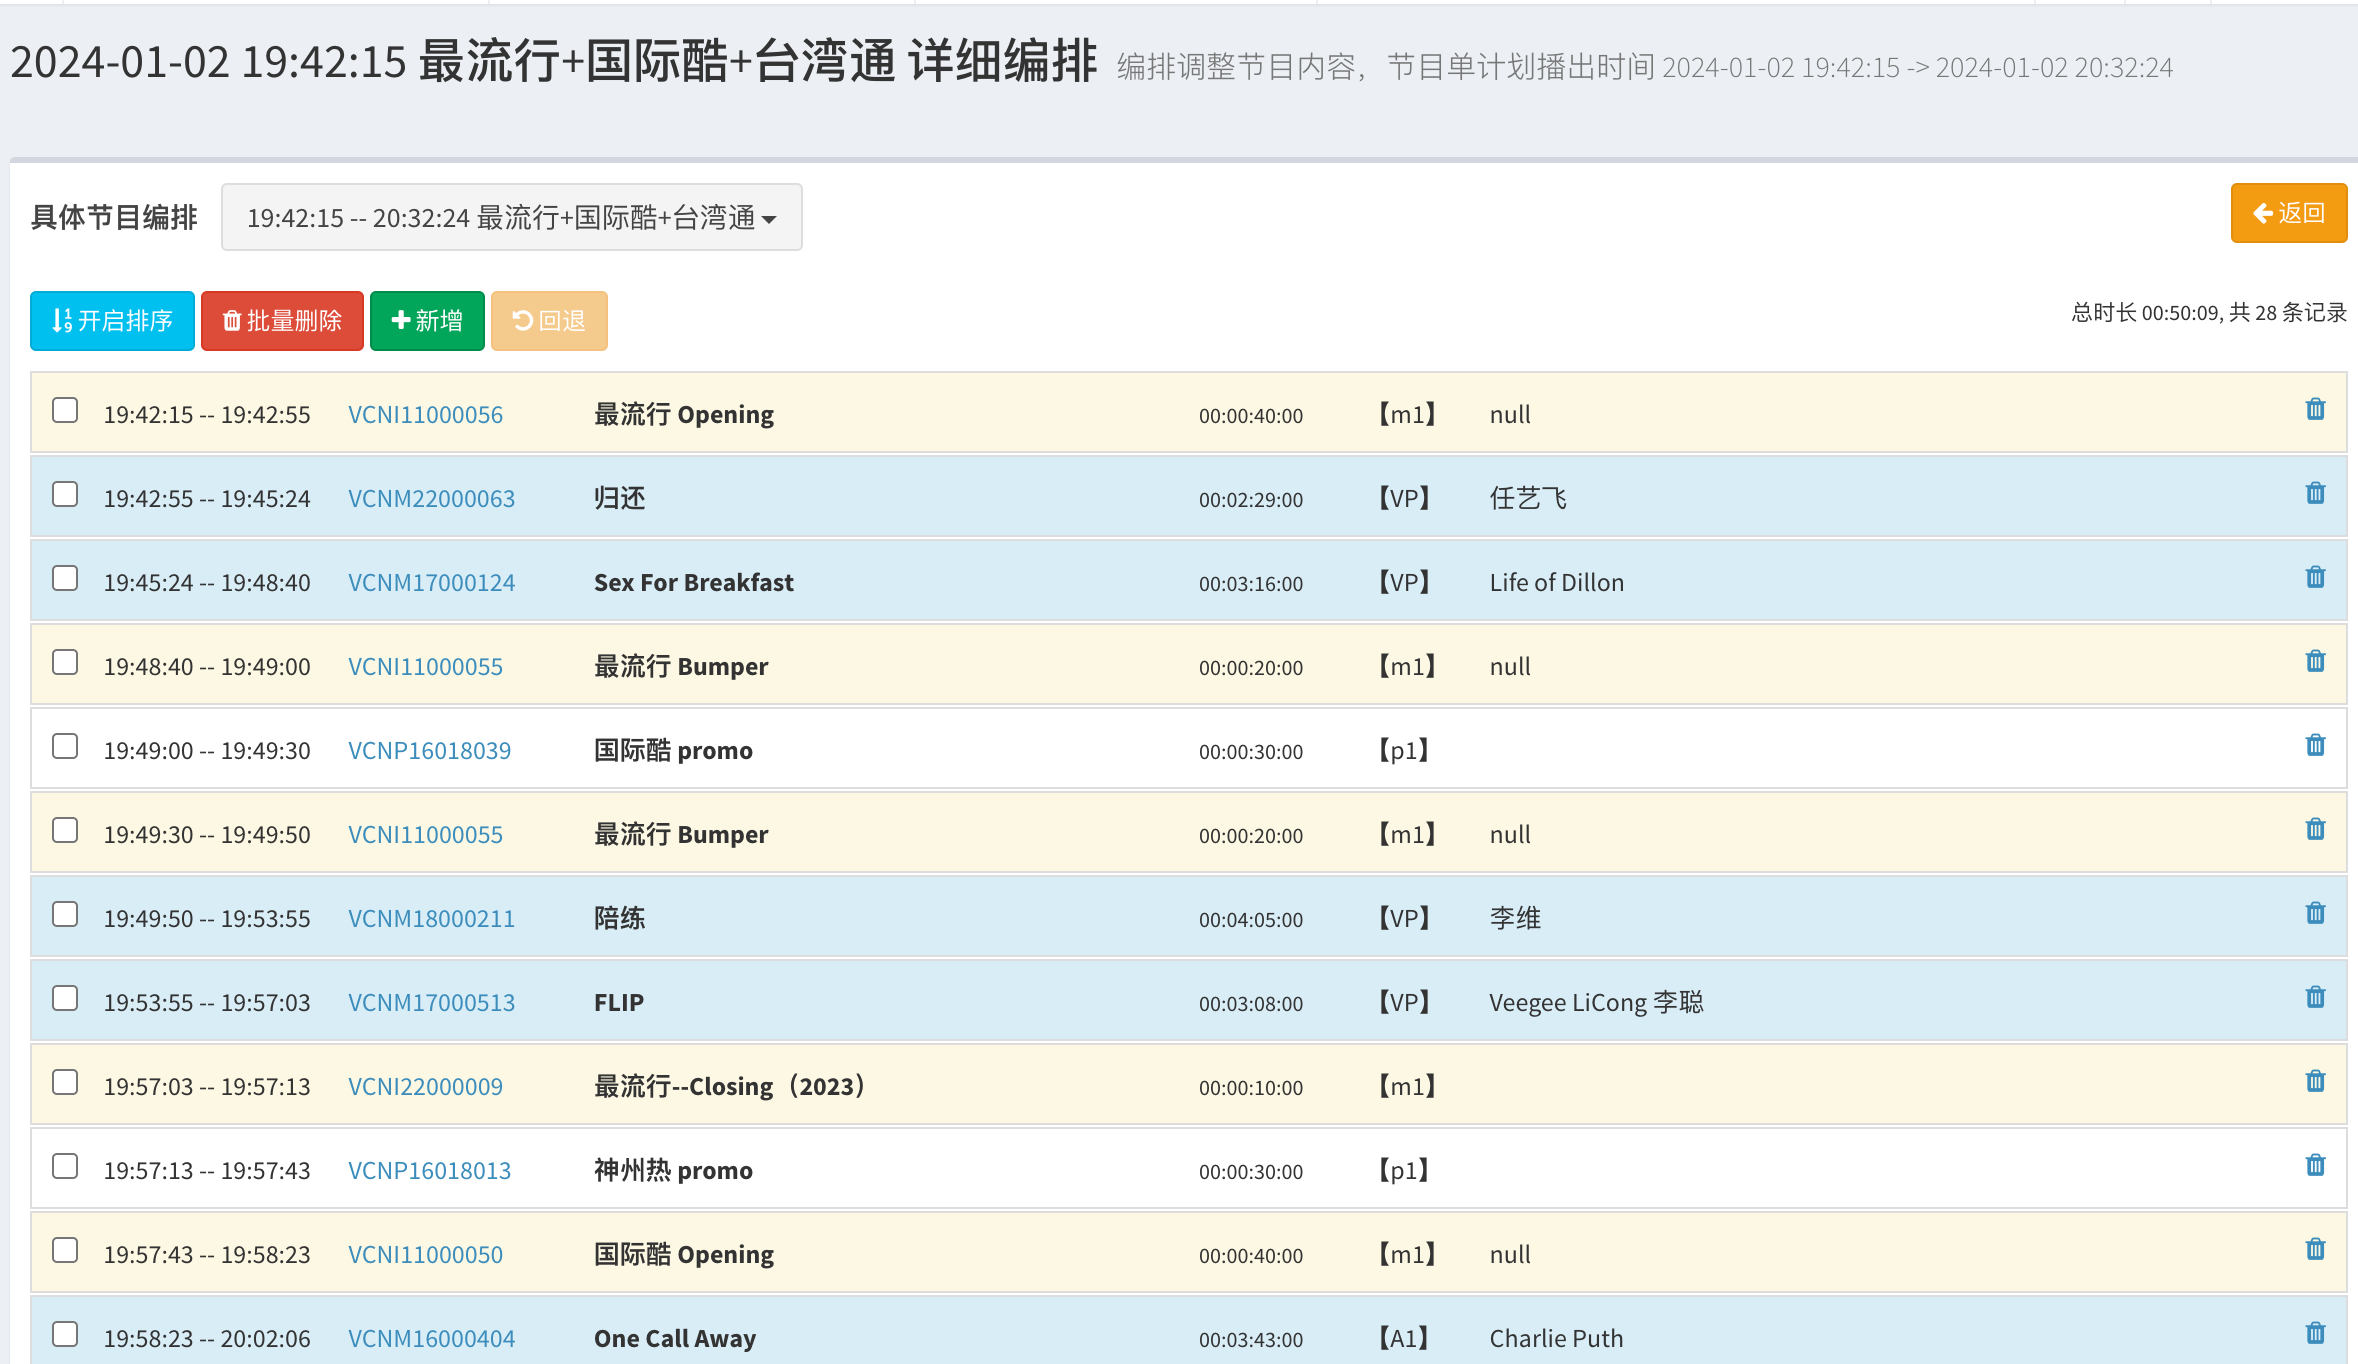2358x1364 pixels.
Task: Select checkbox for 最流行--Closing（2023）row
Action: 65,1083
